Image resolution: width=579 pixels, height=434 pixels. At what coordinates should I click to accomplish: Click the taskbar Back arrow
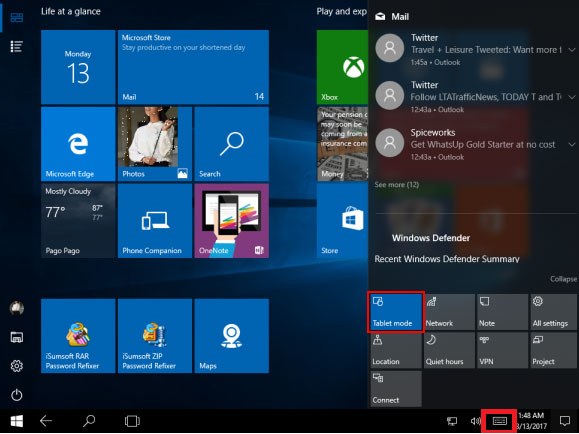click(46, 421)
